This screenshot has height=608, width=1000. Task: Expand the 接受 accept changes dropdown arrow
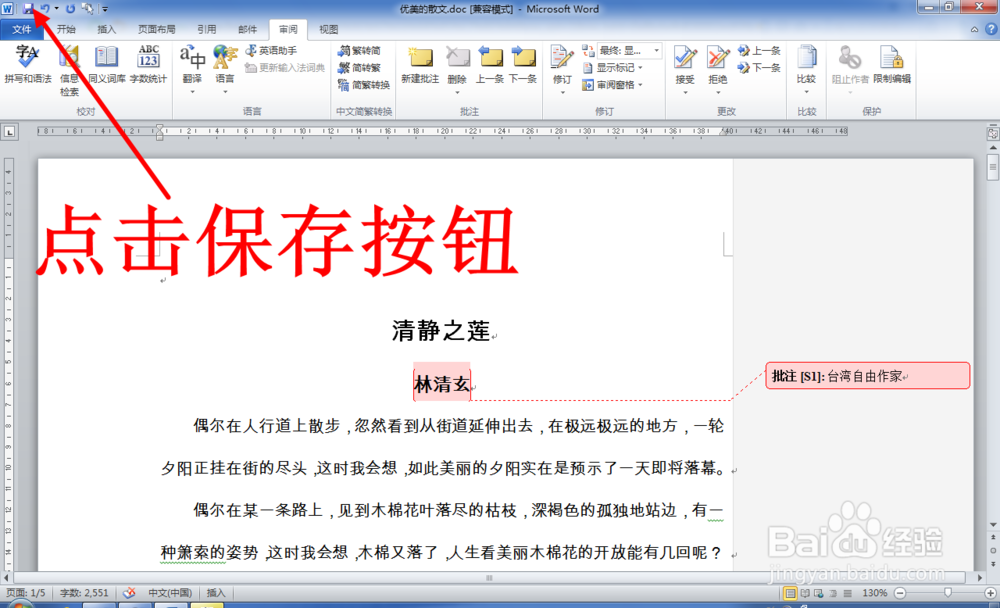686,93
